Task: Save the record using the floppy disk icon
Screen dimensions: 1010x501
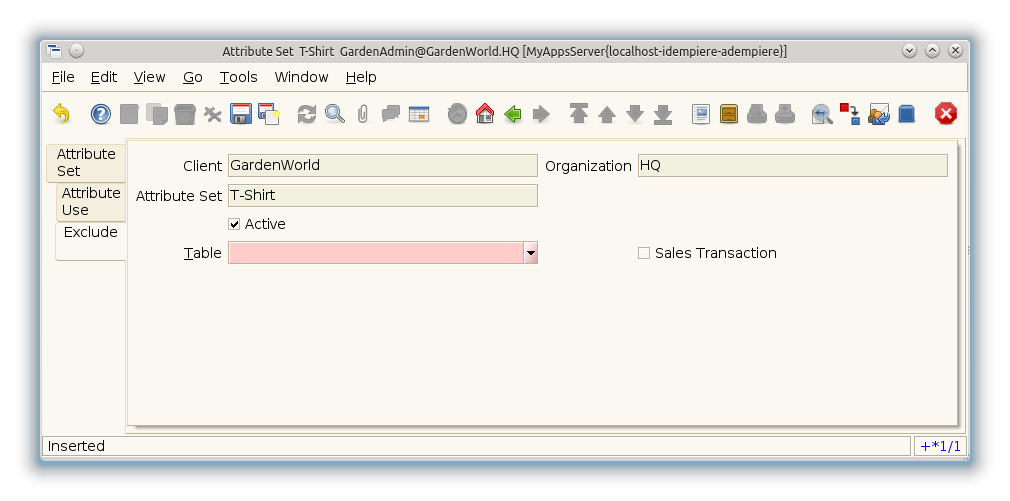Action: (241, 114)
